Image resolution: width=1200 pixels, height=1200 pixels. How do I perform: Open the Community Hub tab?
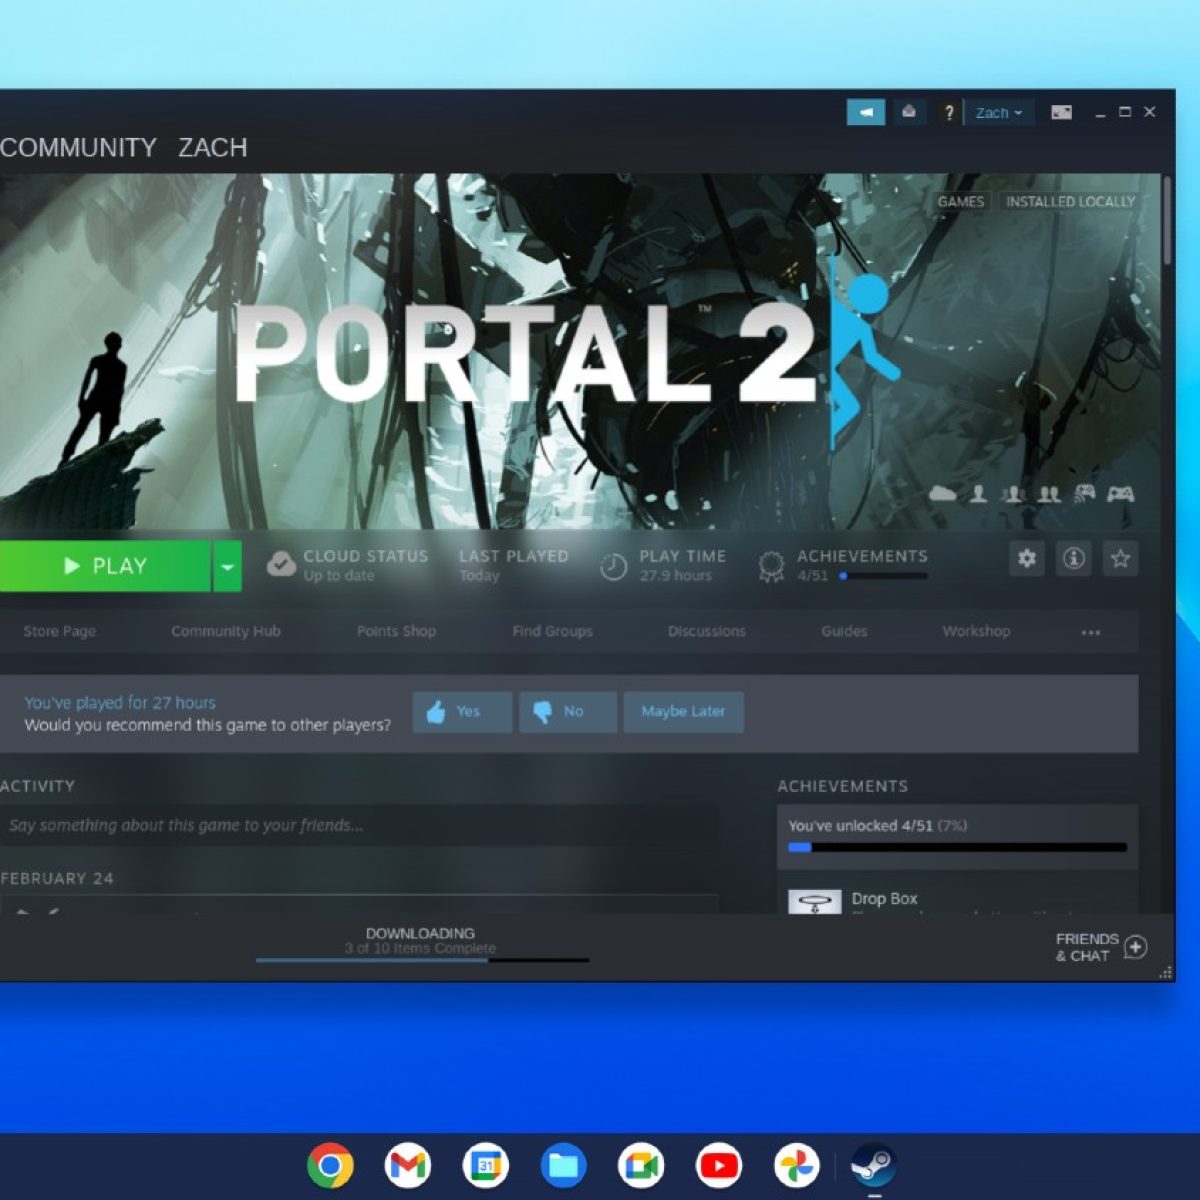click(x=226, y=631)
